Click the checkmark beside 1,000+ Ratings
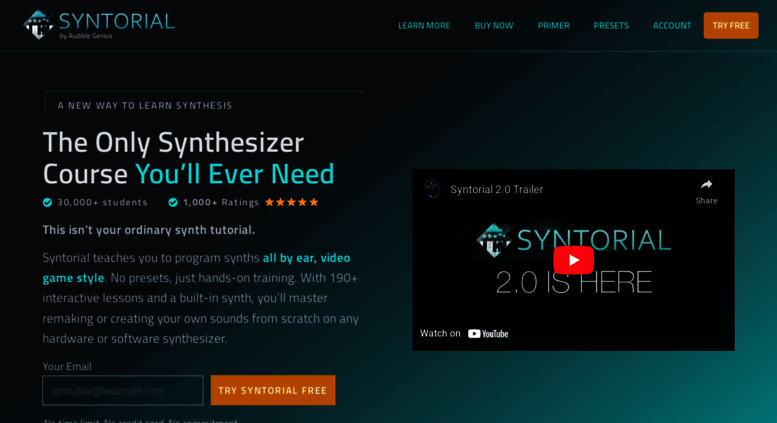 pyautogui.click(x=173, y=202)
